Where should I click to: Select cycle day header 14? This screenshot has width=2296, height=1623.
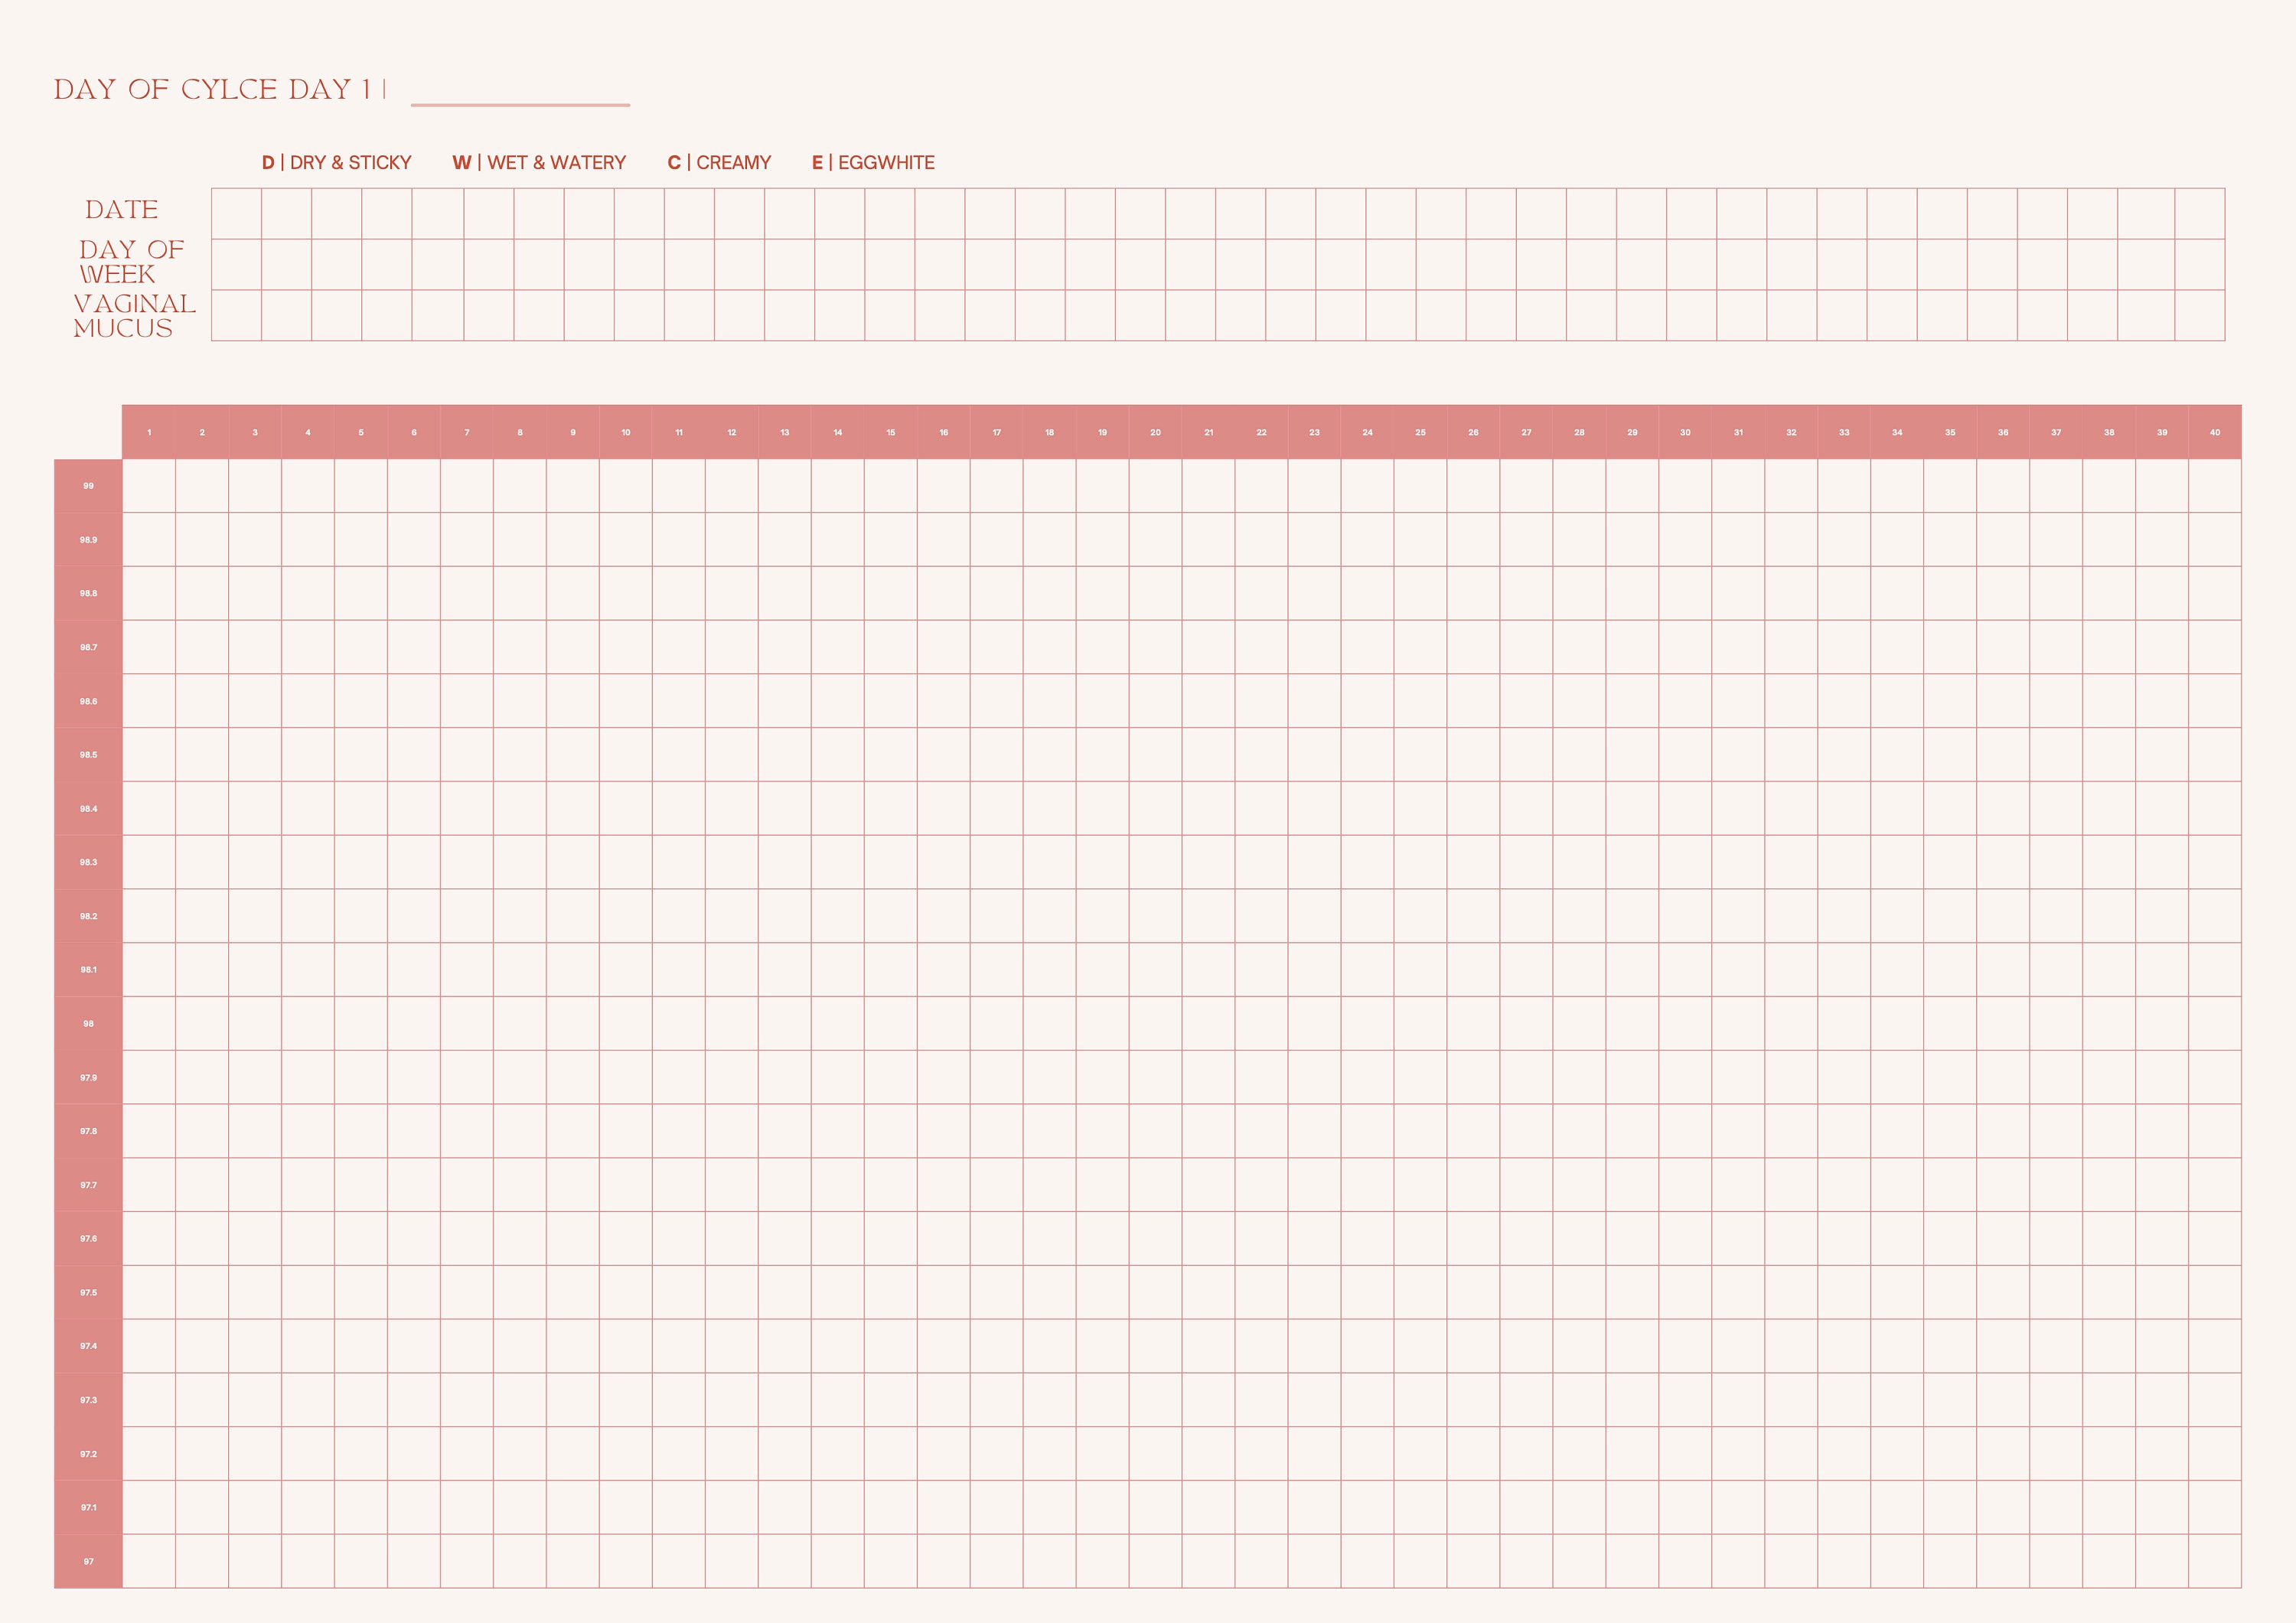pyautogui.click(x=837, y=431)
